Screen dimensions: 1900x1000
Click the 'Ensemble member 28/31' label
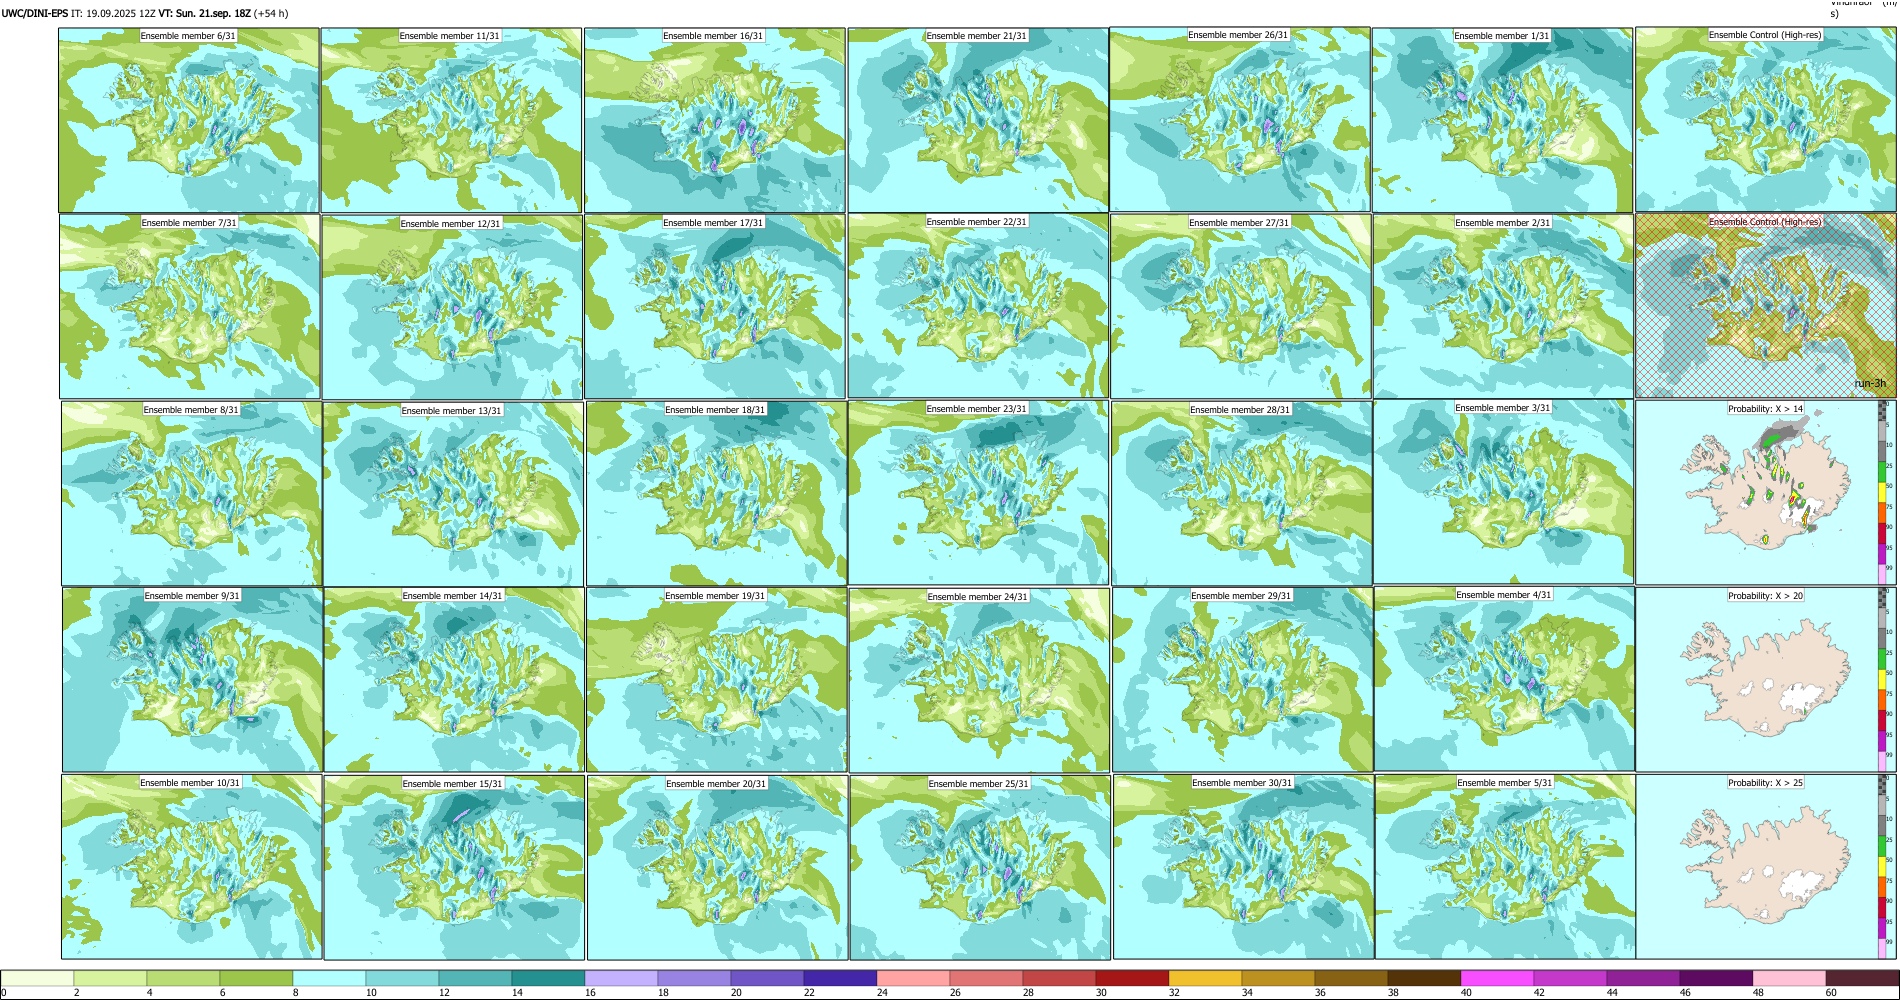[1240, 409]
